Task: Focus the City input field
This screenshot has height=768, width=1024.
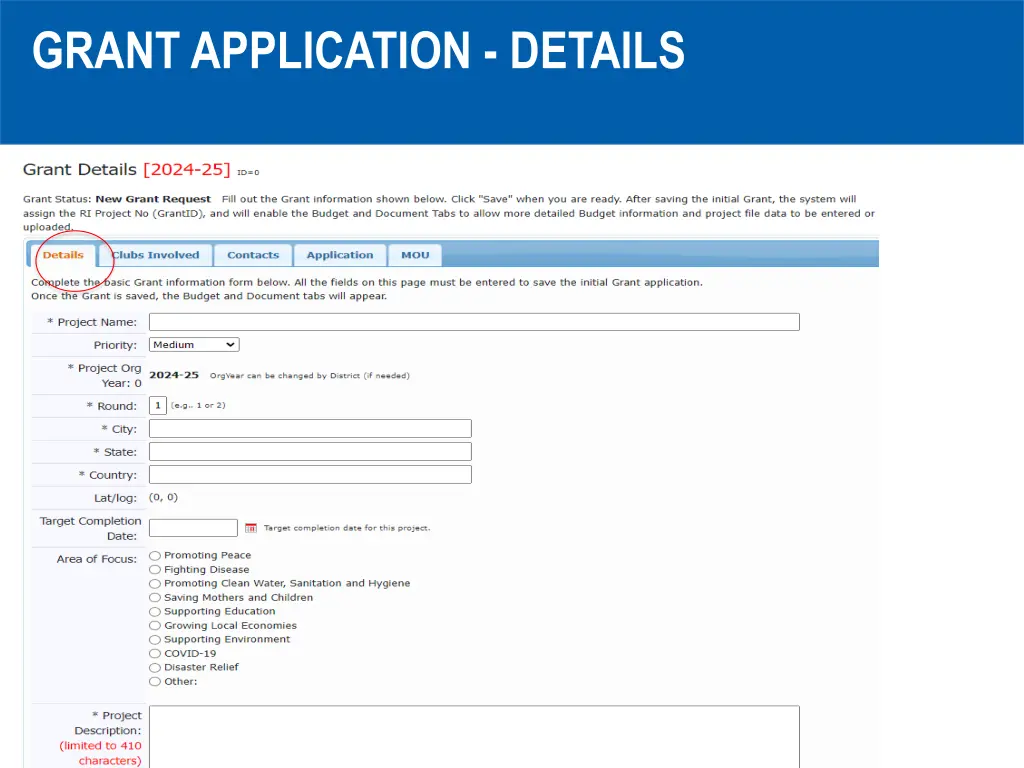Action: pyautogui.click(x=310, y=429)
